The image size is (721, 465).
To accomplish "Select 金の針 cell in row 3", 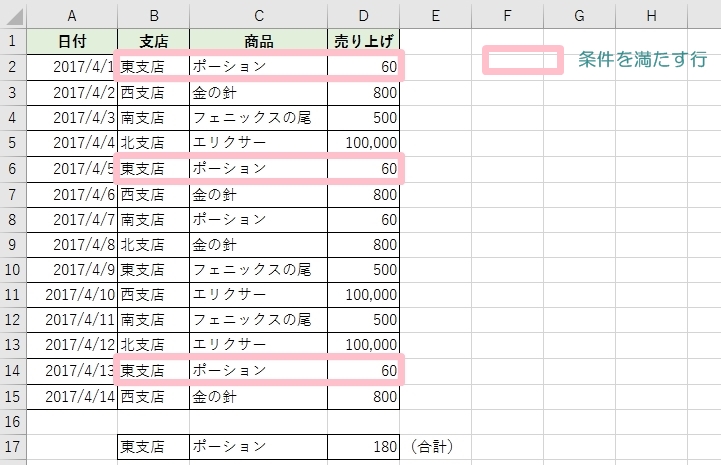I will click(258, 93).
